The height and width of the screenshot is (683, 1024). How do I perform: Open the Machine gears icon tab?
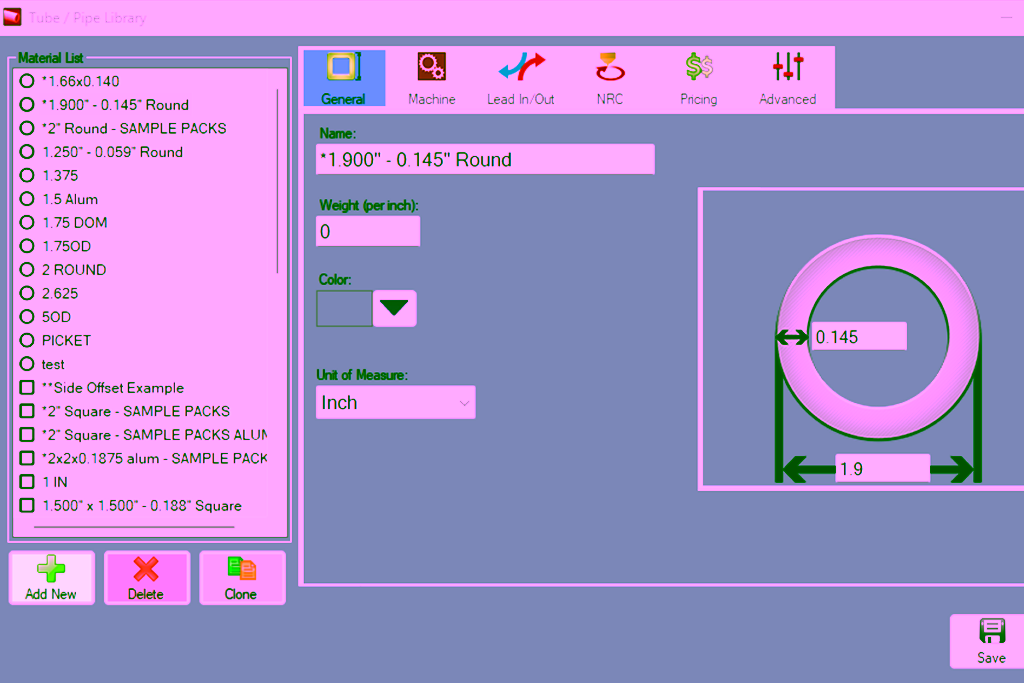tap(432, 67)
